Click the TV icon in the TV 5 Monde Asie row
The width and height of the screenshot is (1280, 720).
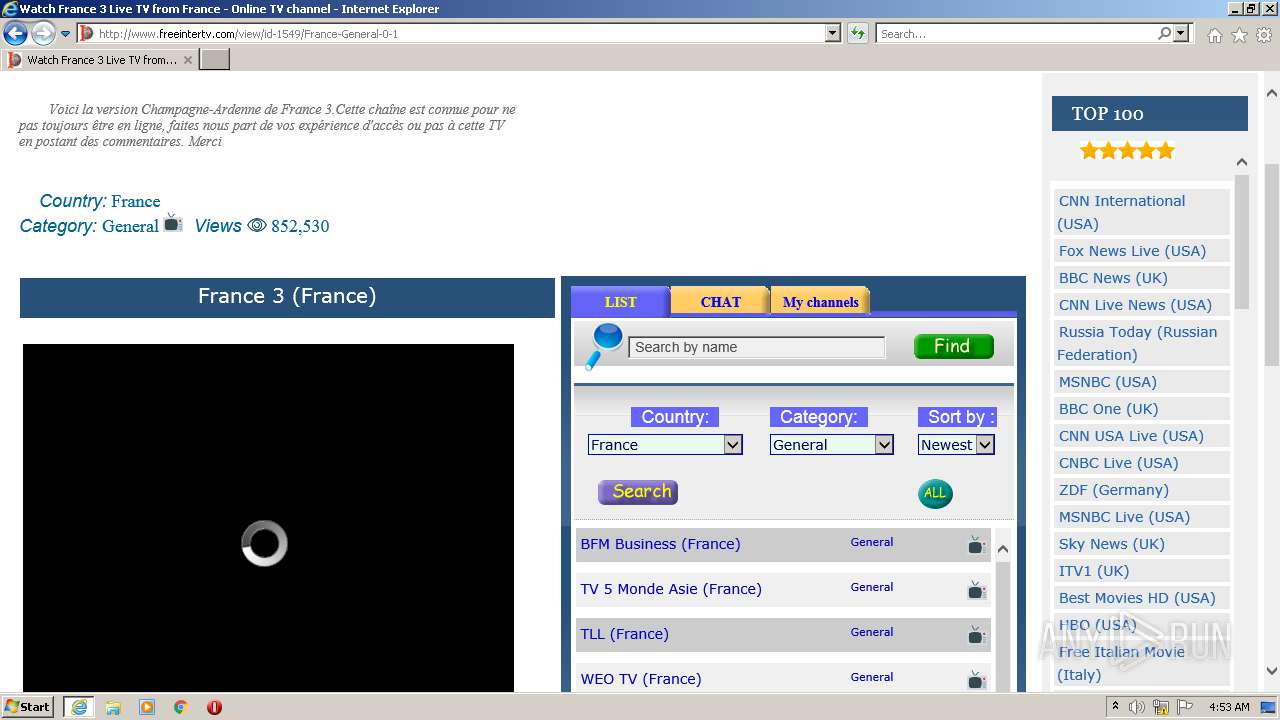click(976, 590)
